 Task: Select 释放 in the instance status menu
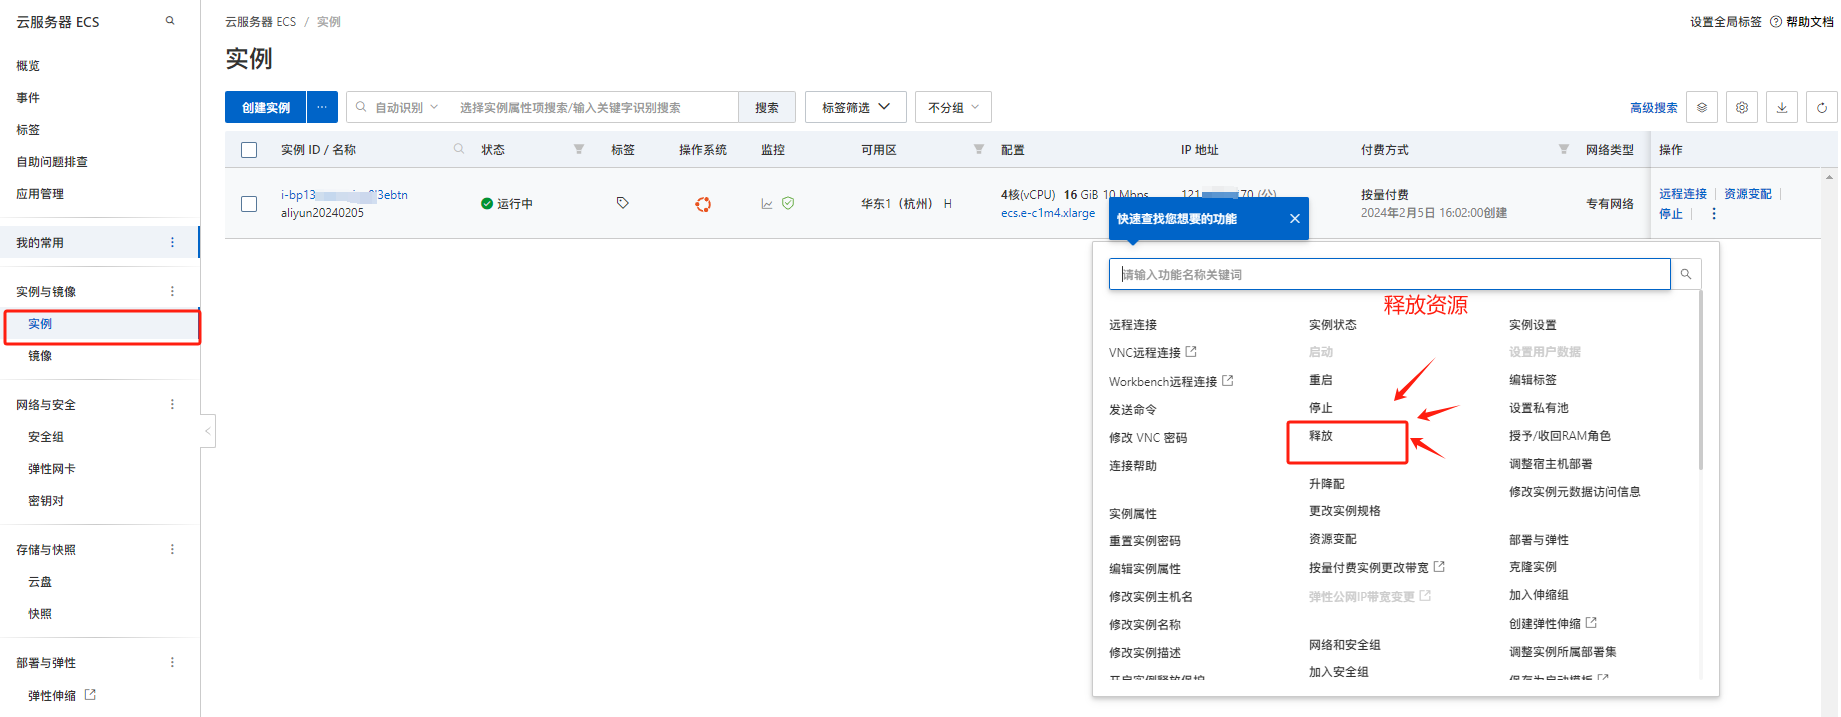coord(1321,436)
